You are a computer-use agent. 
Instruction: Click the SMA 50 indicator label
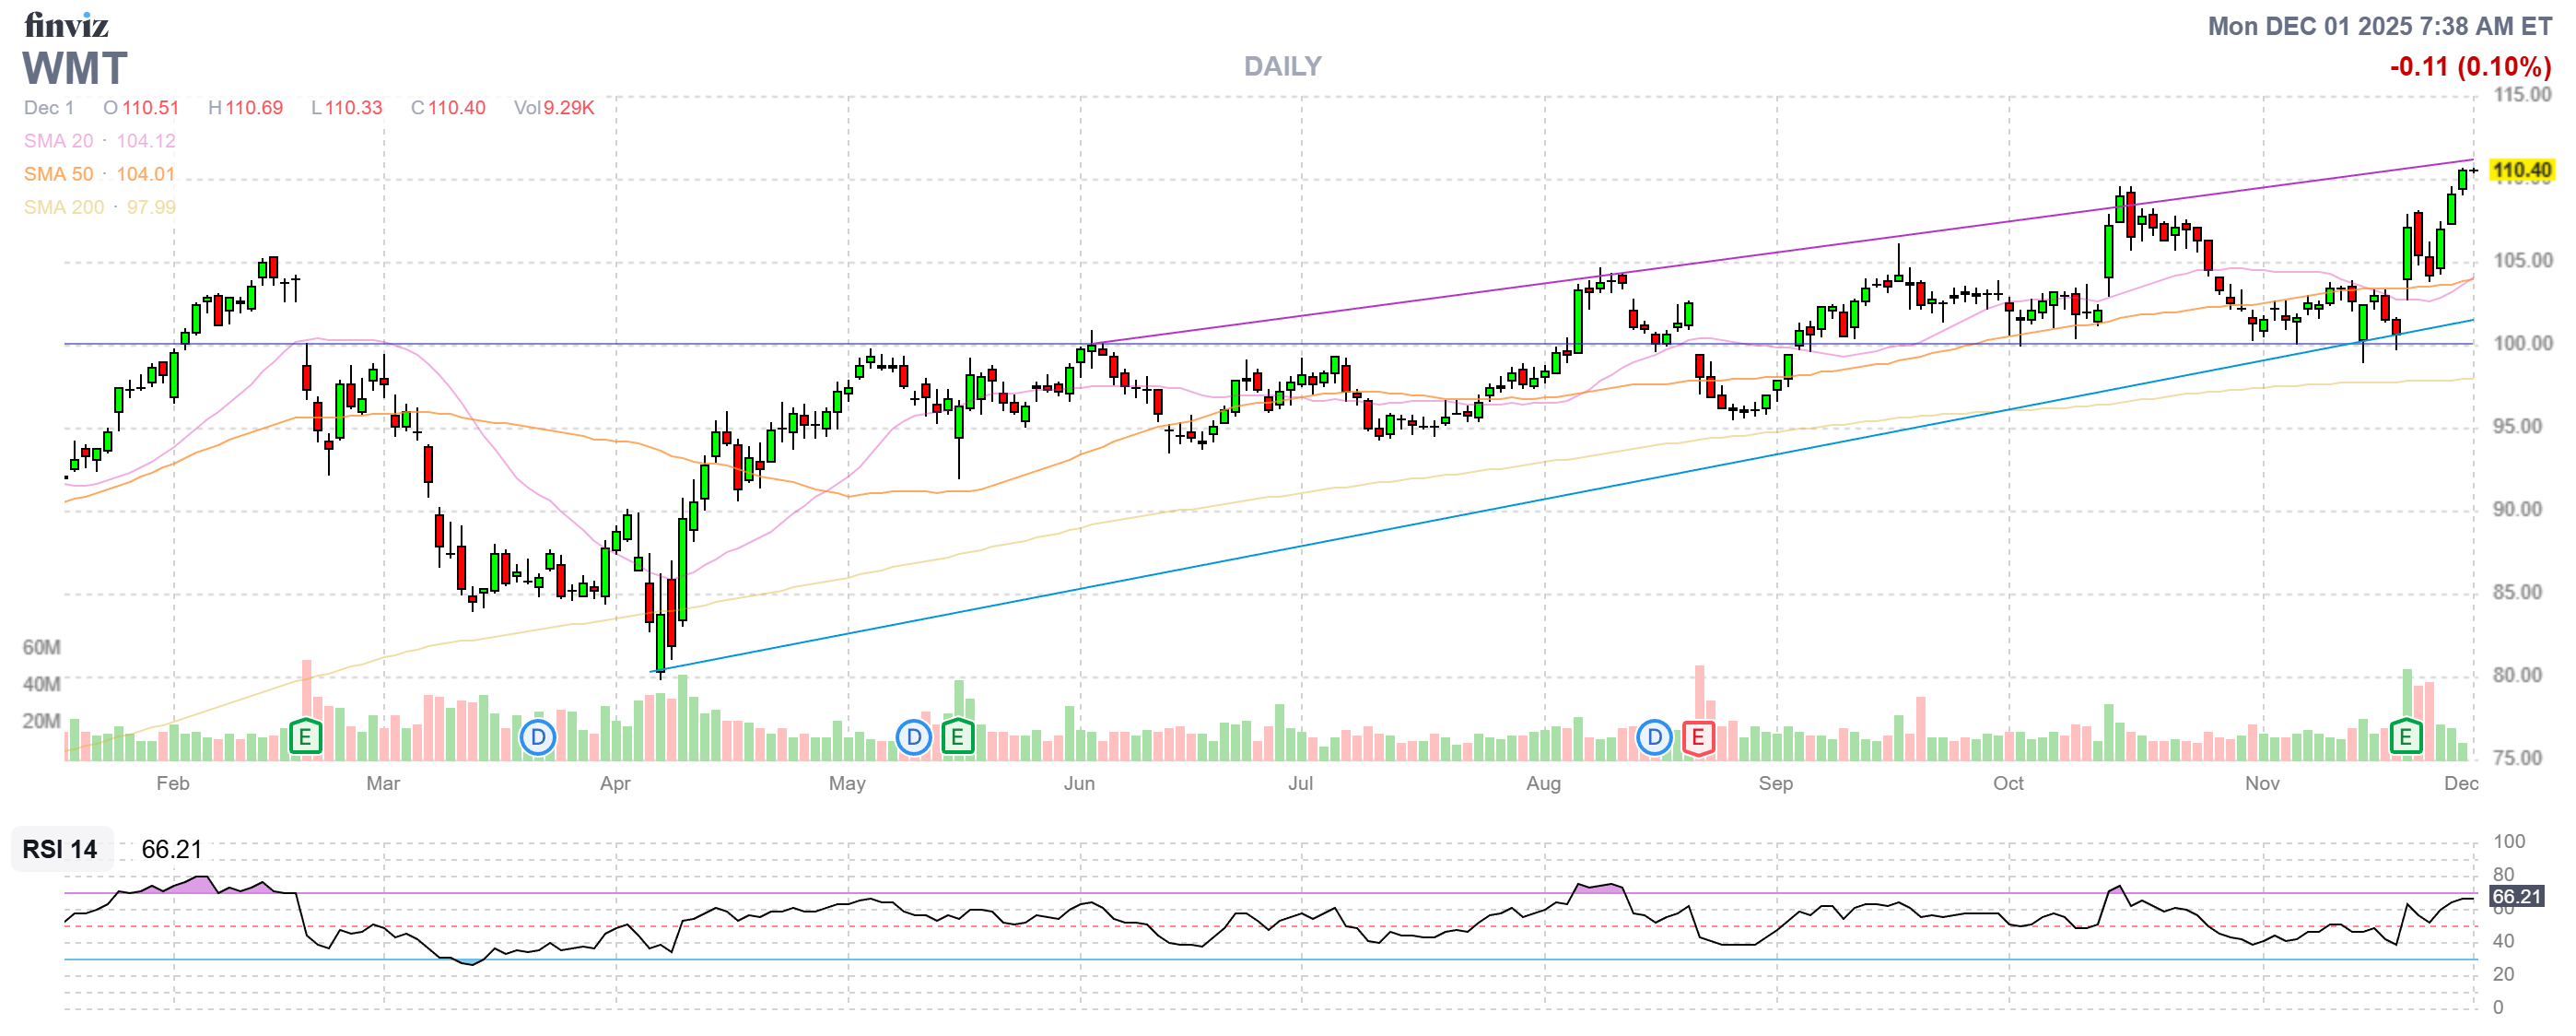58,174
